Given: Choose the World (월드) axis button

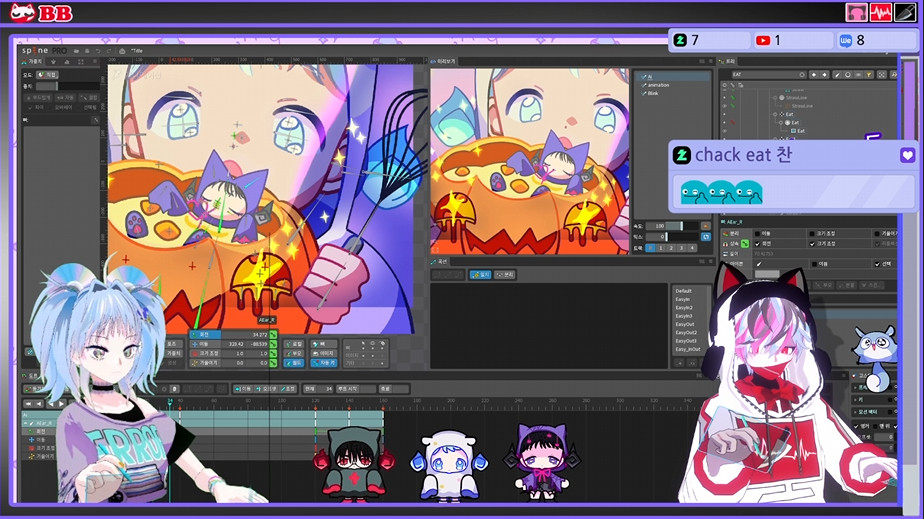Looking at the screenshot, I should coord(293,363).
